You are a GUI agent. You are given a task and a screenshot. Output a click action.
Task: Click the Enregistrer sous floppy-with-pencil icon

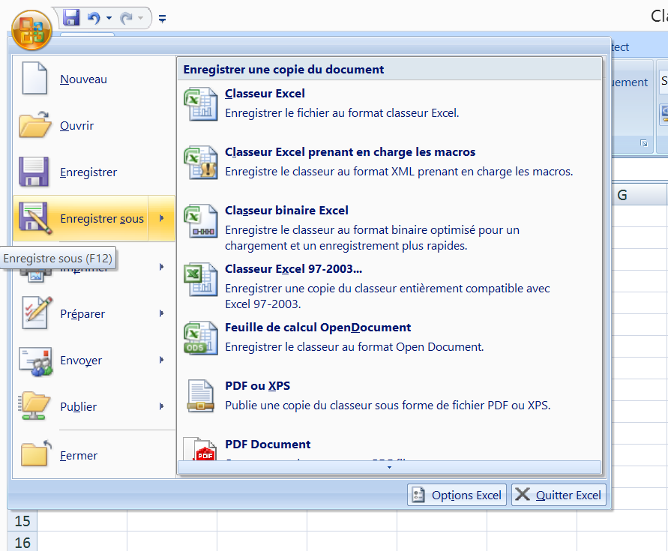35,218
